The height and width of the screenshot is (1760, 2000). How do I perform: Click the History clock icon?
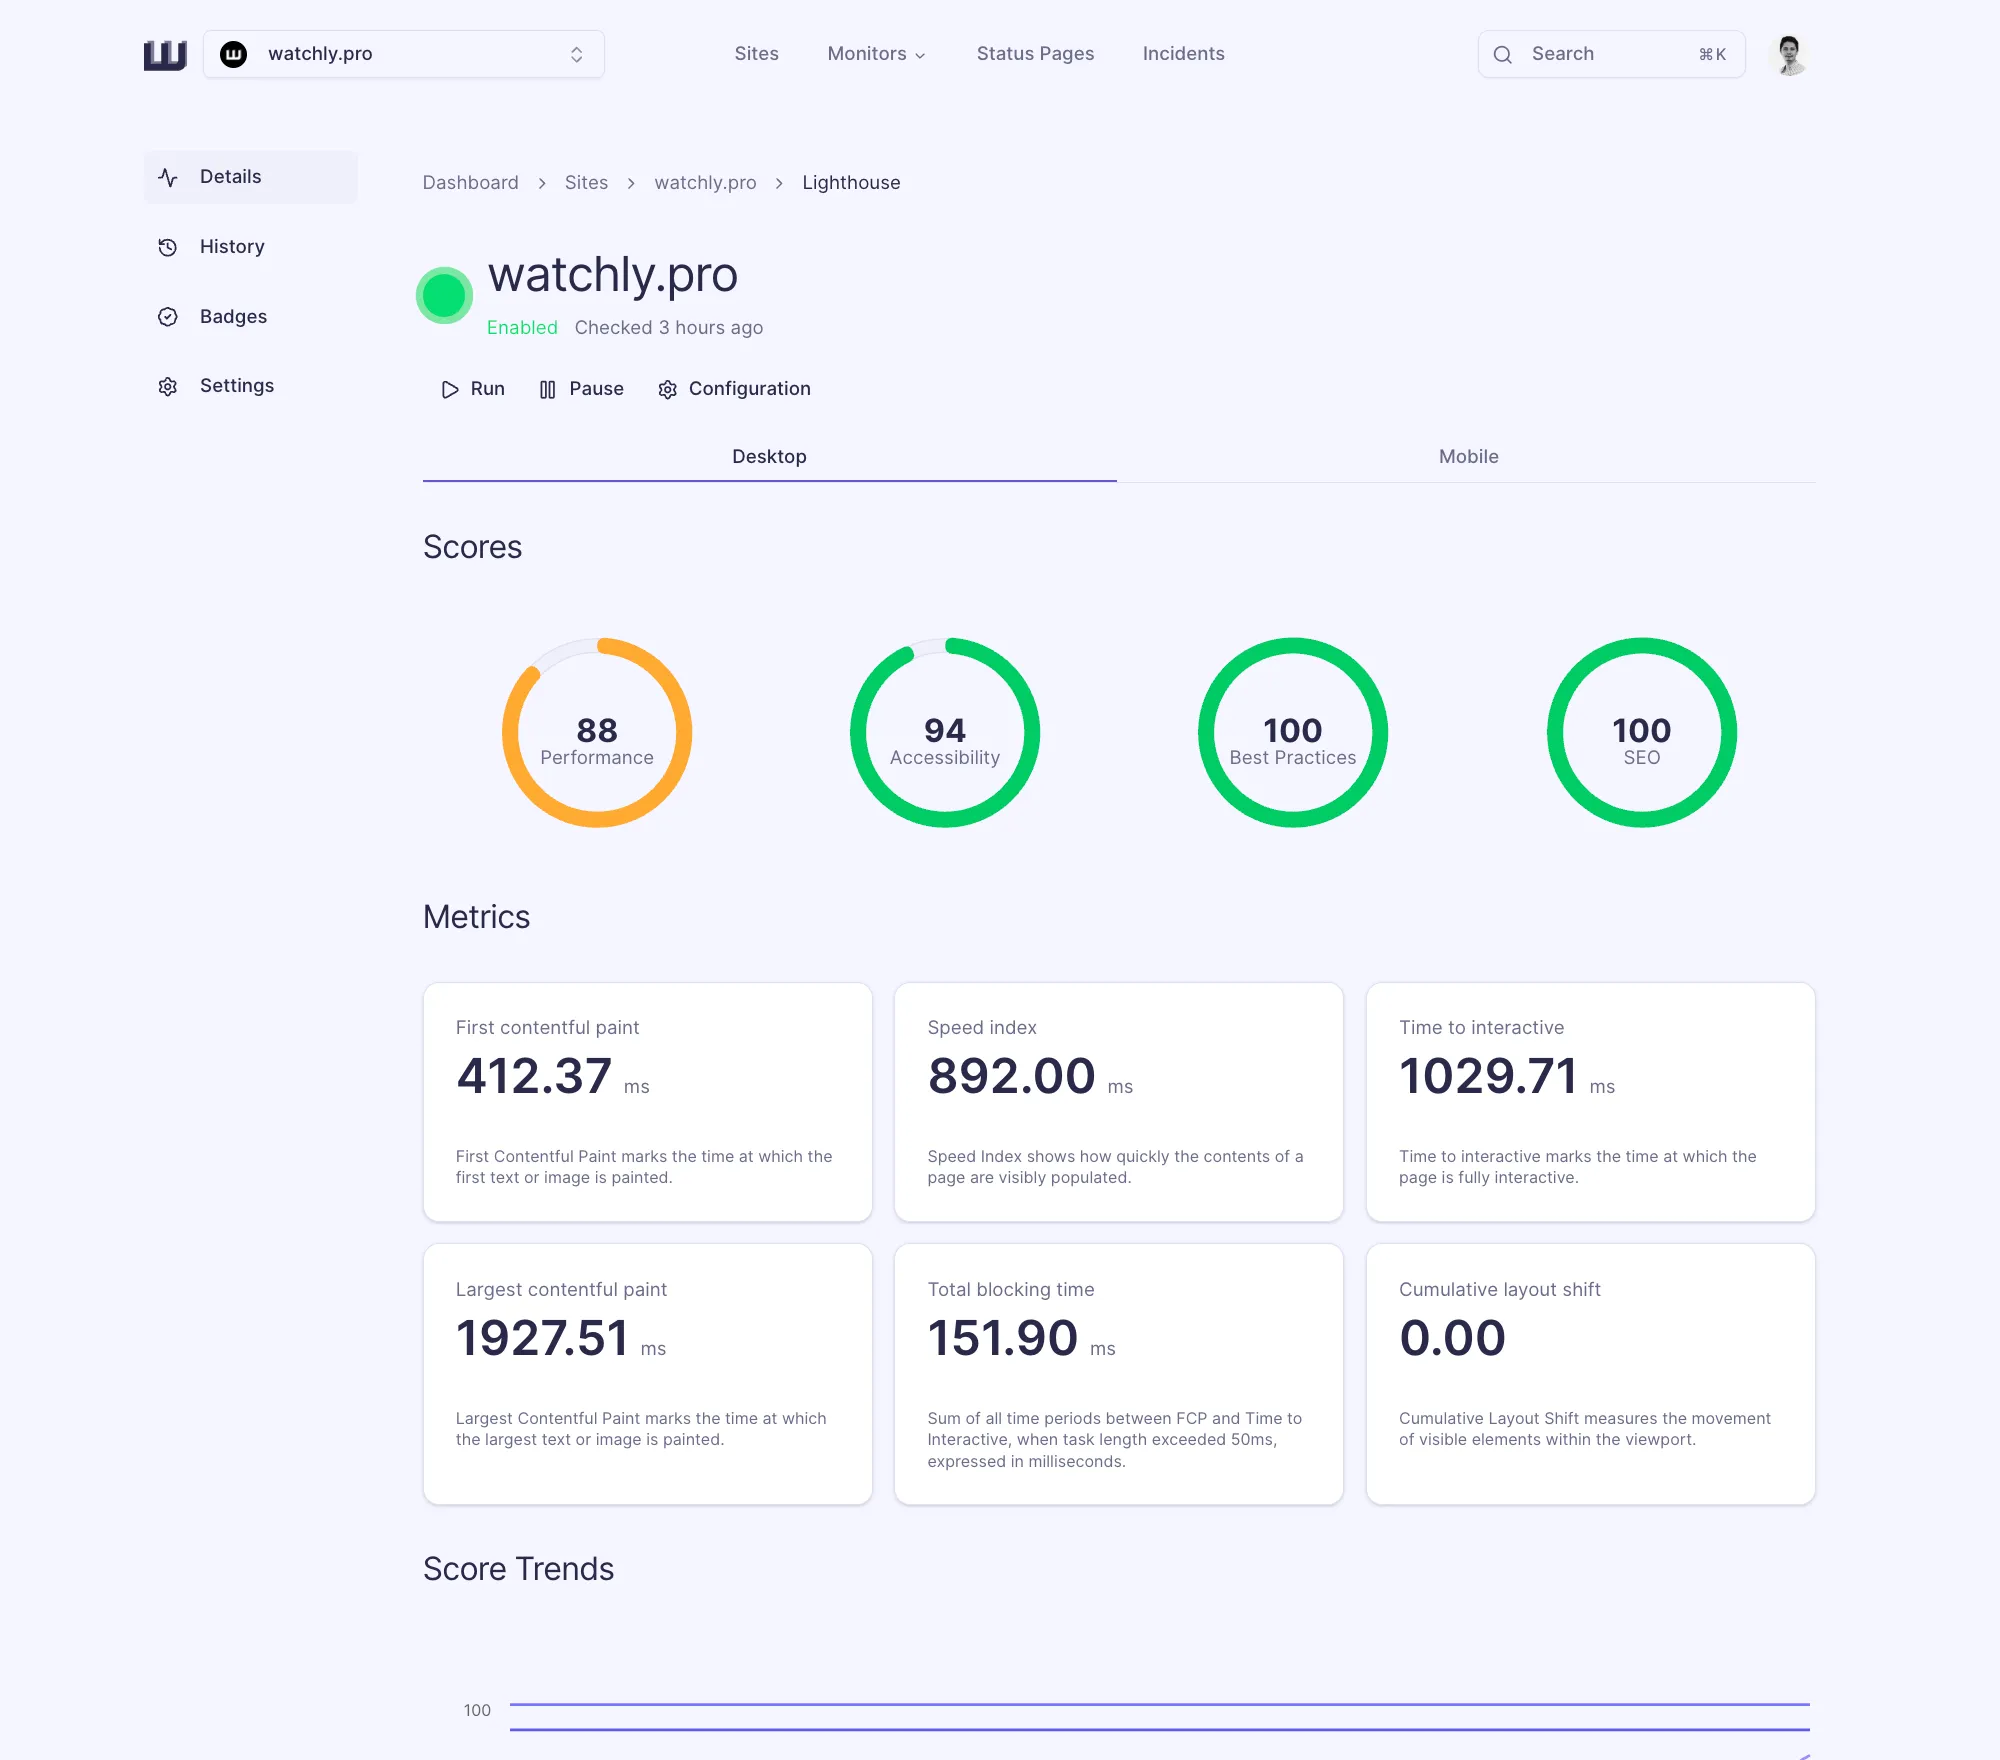point(168,247)
